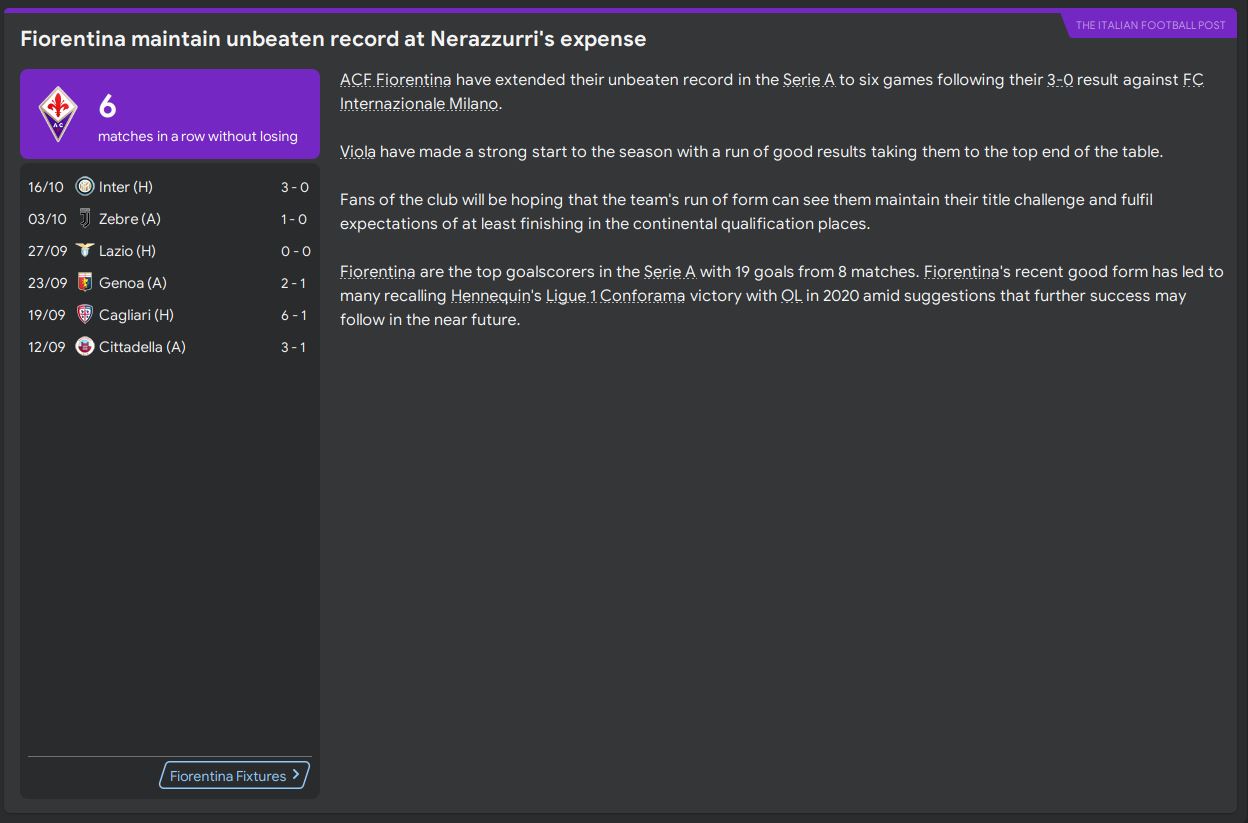Select the Cagliari (H) 6-1 result
This screenshot has height=823, width=1248.
(293, 315)
